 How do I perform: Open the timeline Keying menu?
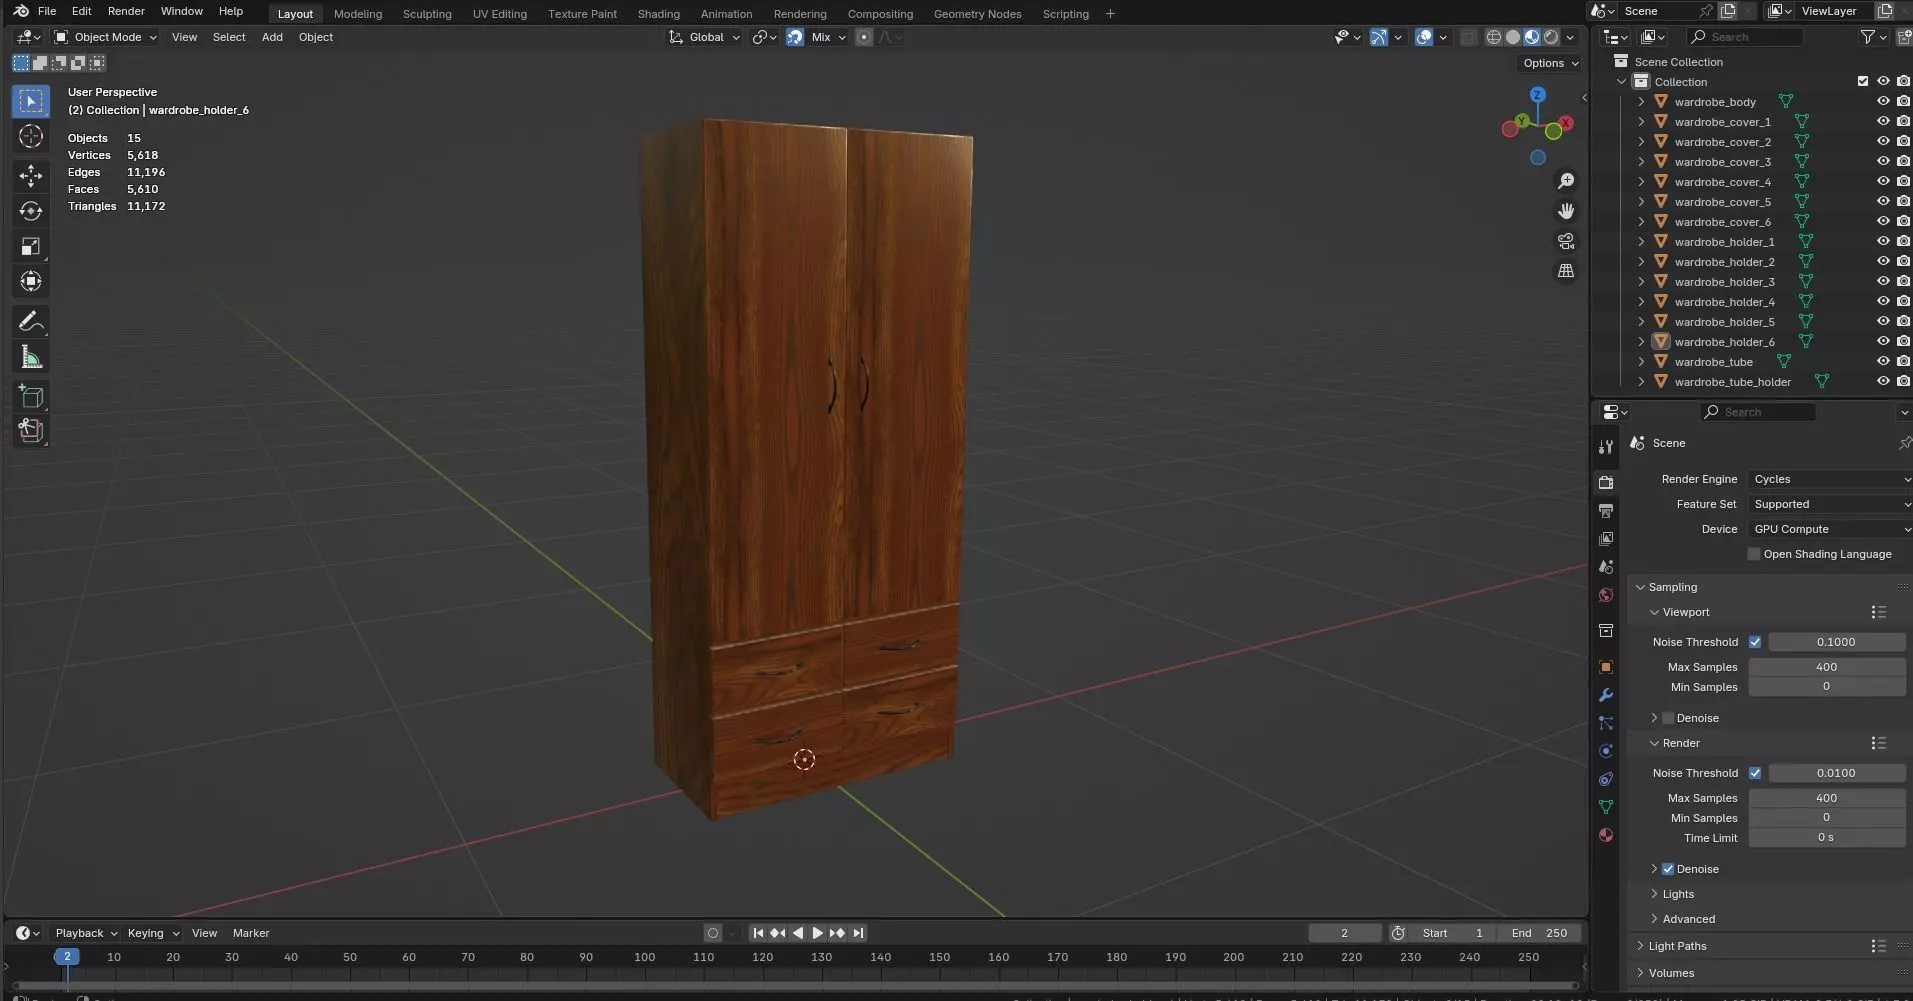[153, 933]
